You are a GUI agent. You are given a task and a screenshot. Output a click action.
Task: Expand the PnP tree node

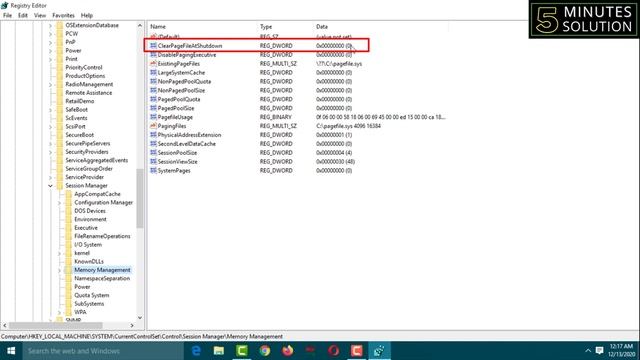tap(51, 42)
